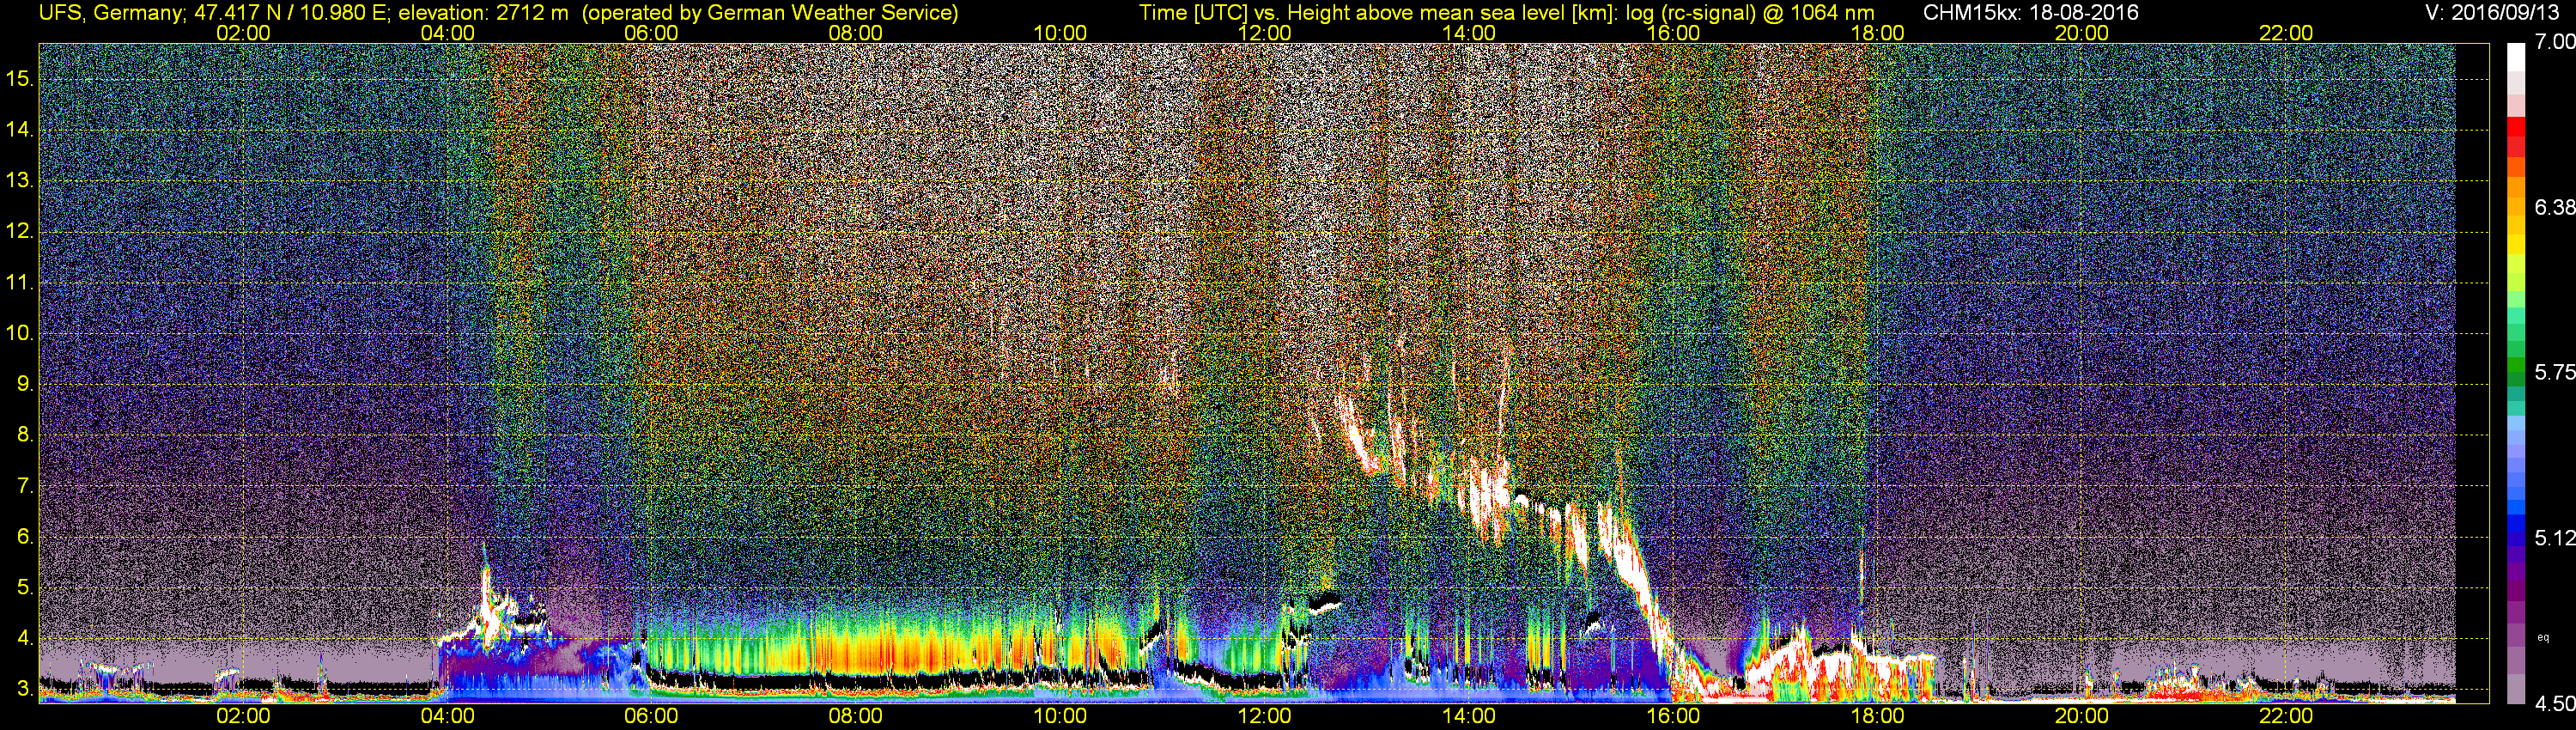Image resolution: width=2576 pixels, height=730 pixels.
Task: Click the 04:00 label on the bottom time axis
Action: point(447,716)
